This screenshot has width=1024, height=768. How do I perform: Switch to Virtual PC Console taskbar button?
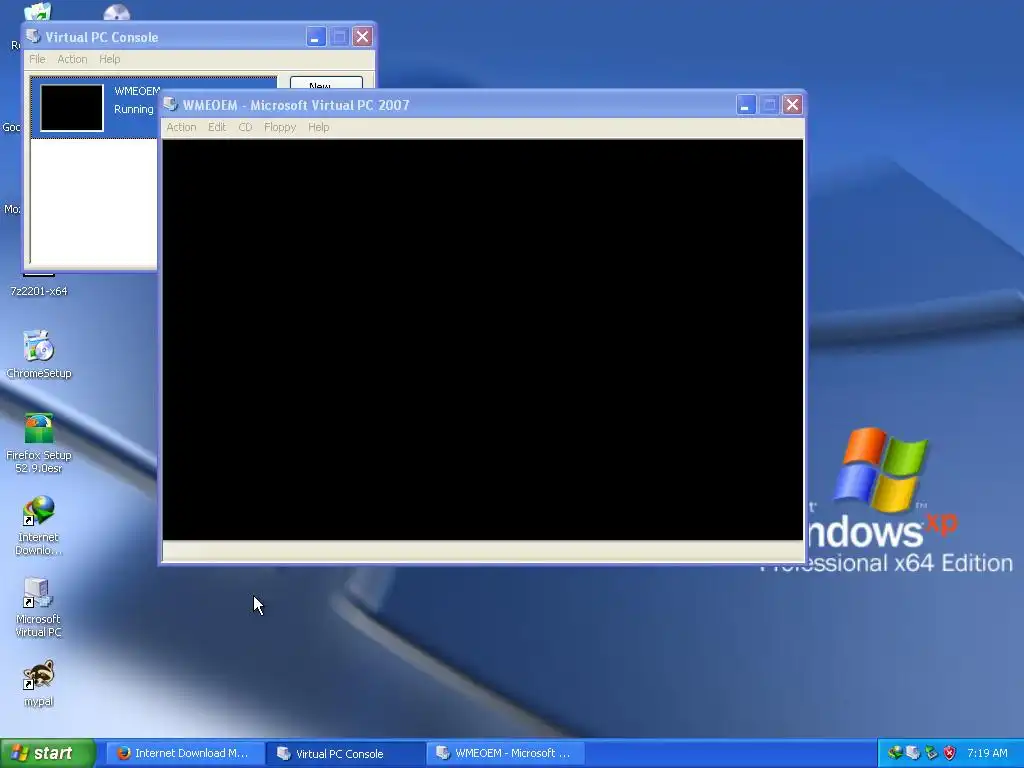tap(346, 754)
